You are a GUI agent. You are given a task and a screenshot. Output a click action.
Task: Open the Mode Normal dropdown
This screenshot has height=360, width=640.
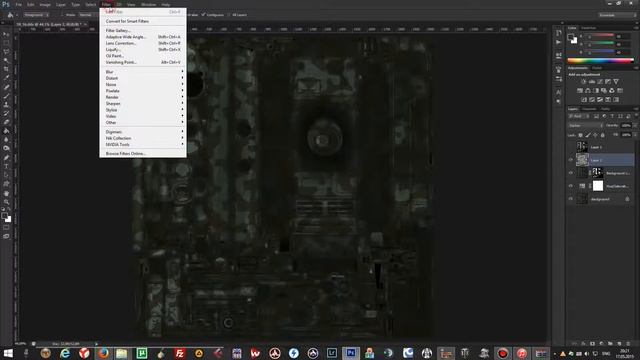[88, 15]
